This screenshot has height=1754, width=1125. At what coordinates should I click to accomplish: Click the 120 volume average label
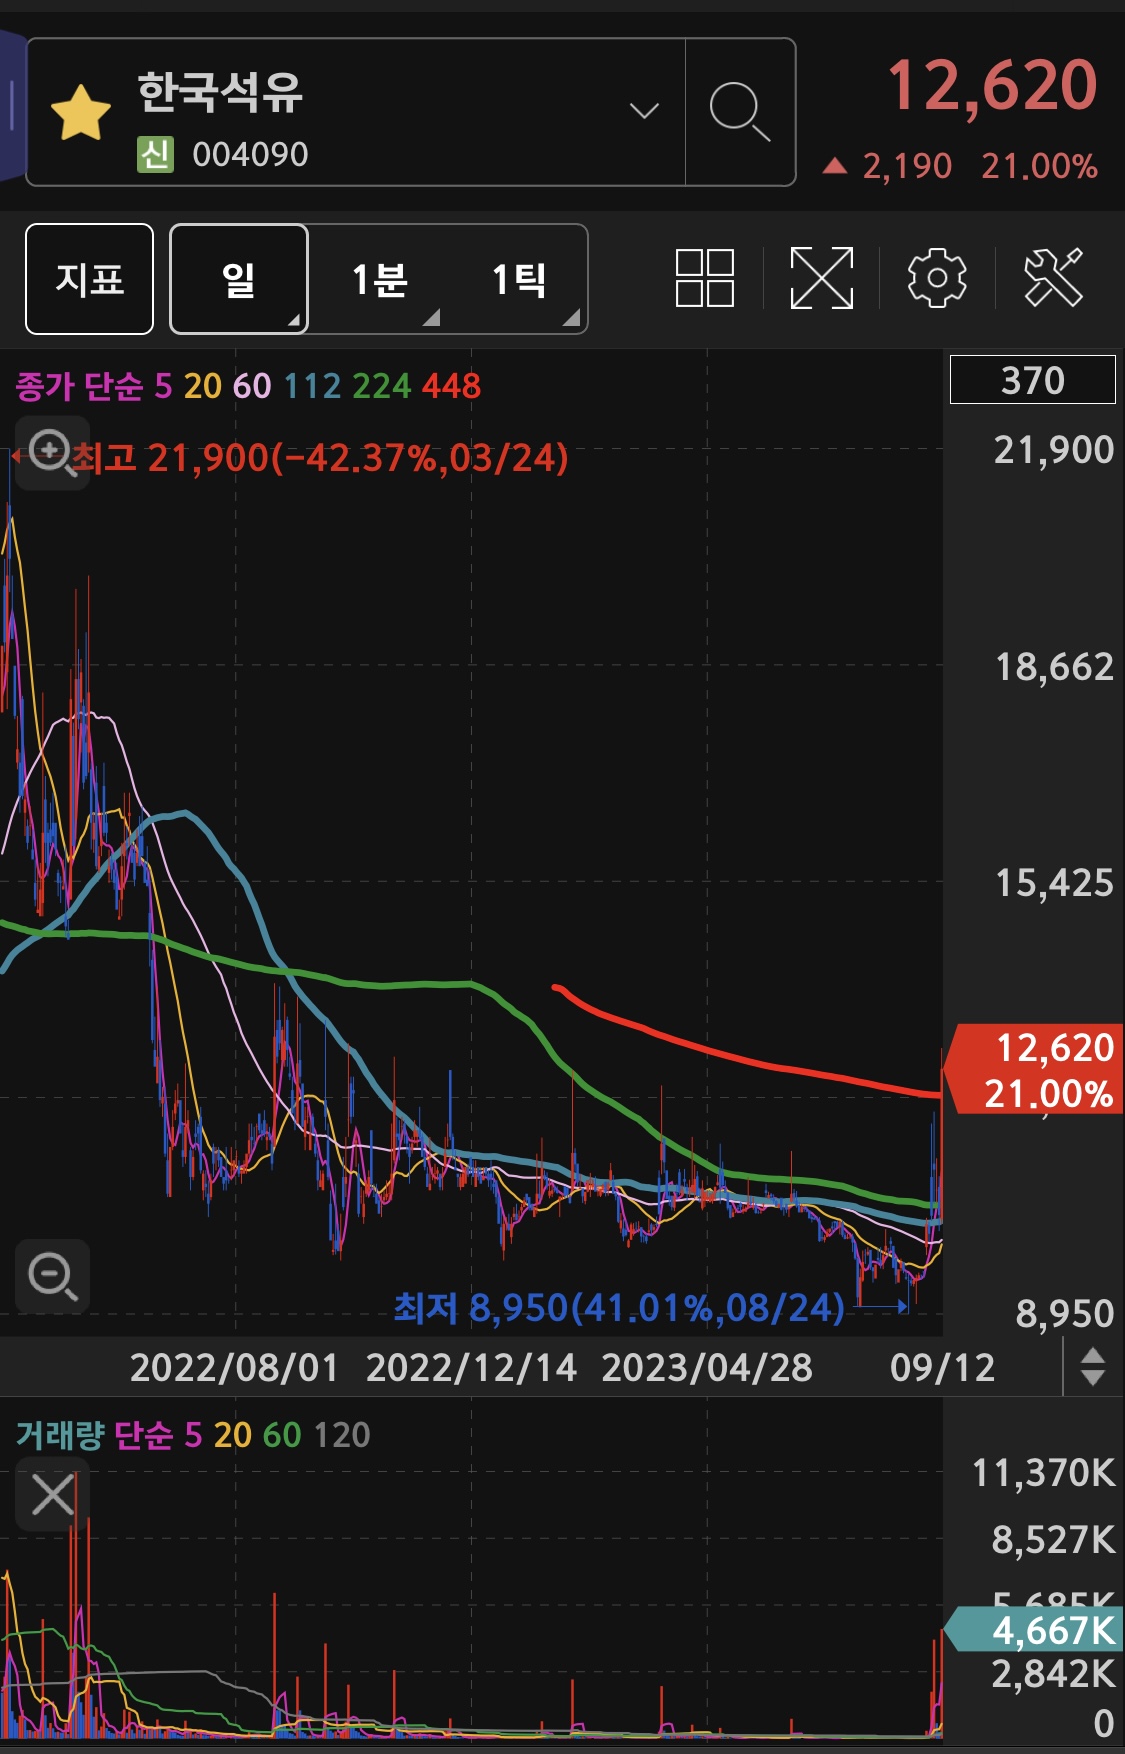(341, 1435)
